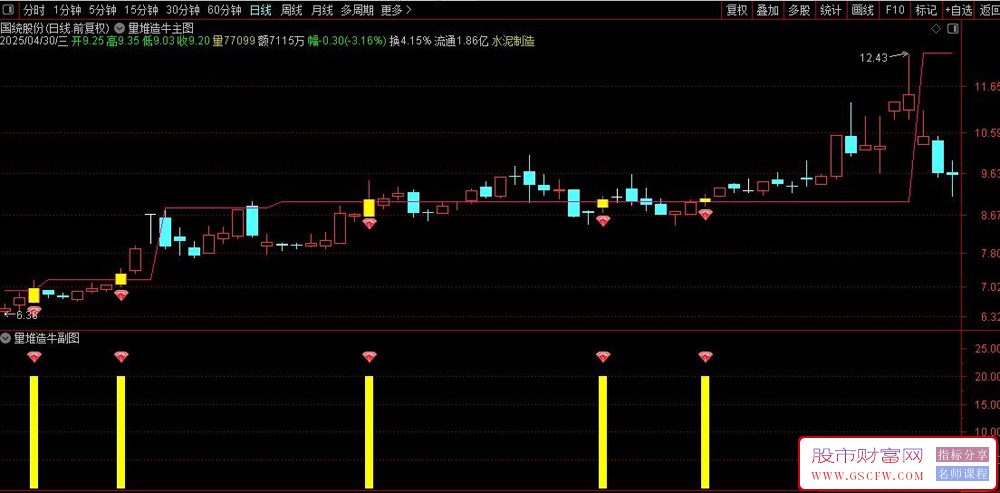This screenshot has width=1000, height=493.
Task: Select the 30分钟 period tab
Action: 182,10
